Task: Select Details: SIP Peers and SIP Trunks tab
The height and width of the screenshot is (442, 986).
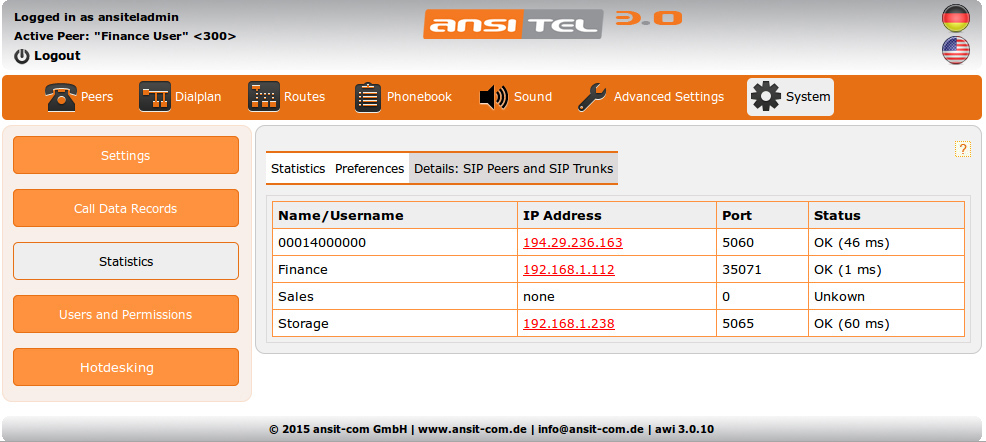Action: click(513, 169)
